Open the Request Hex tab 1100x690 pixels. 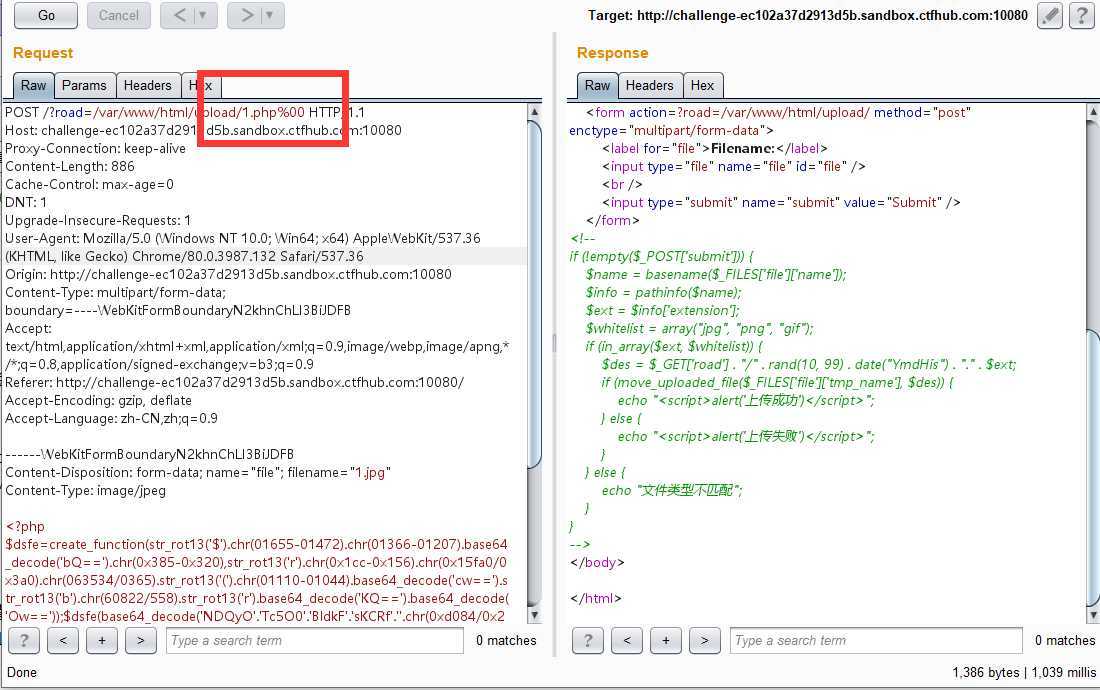pyautogui.click(x=201, y=86)
